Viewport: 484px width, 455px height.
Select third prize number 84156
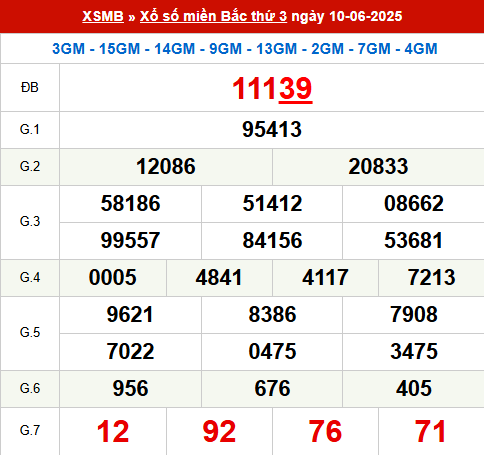[272, 240]
